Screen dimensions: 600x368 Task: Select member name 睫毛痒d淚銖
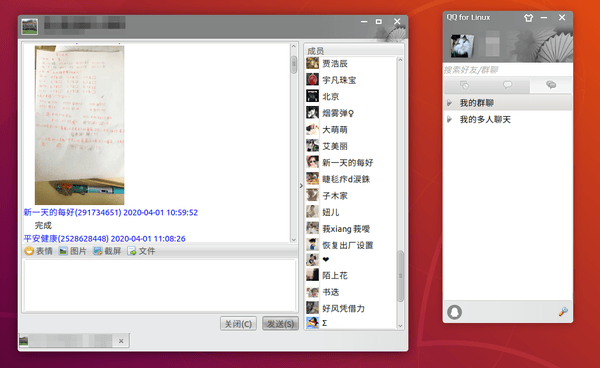pyautogui.click(x=346, y=179)
